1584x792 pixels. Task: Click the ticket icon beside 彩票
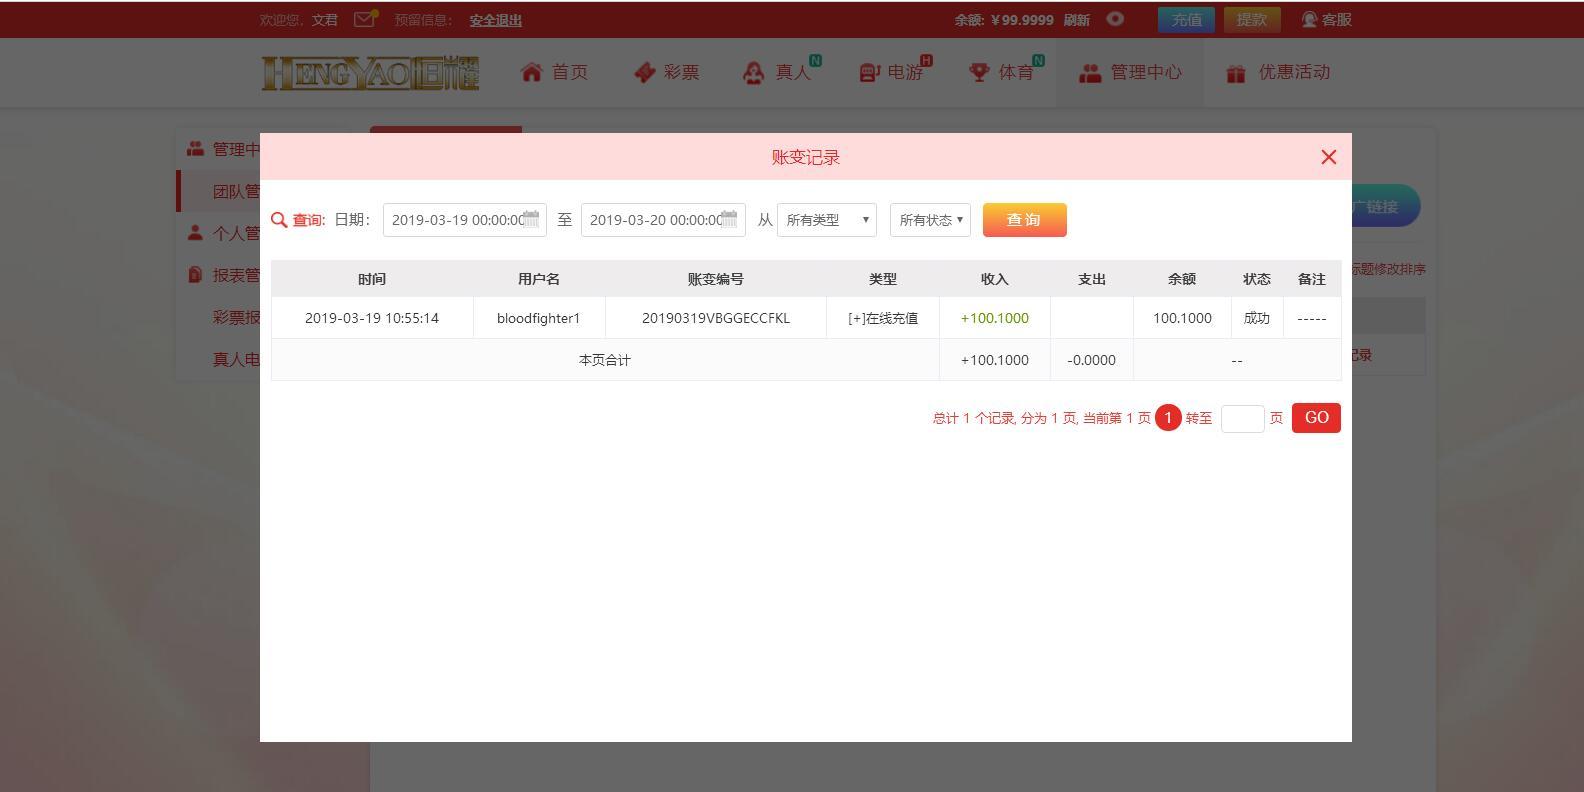click(x=645, y=72)
